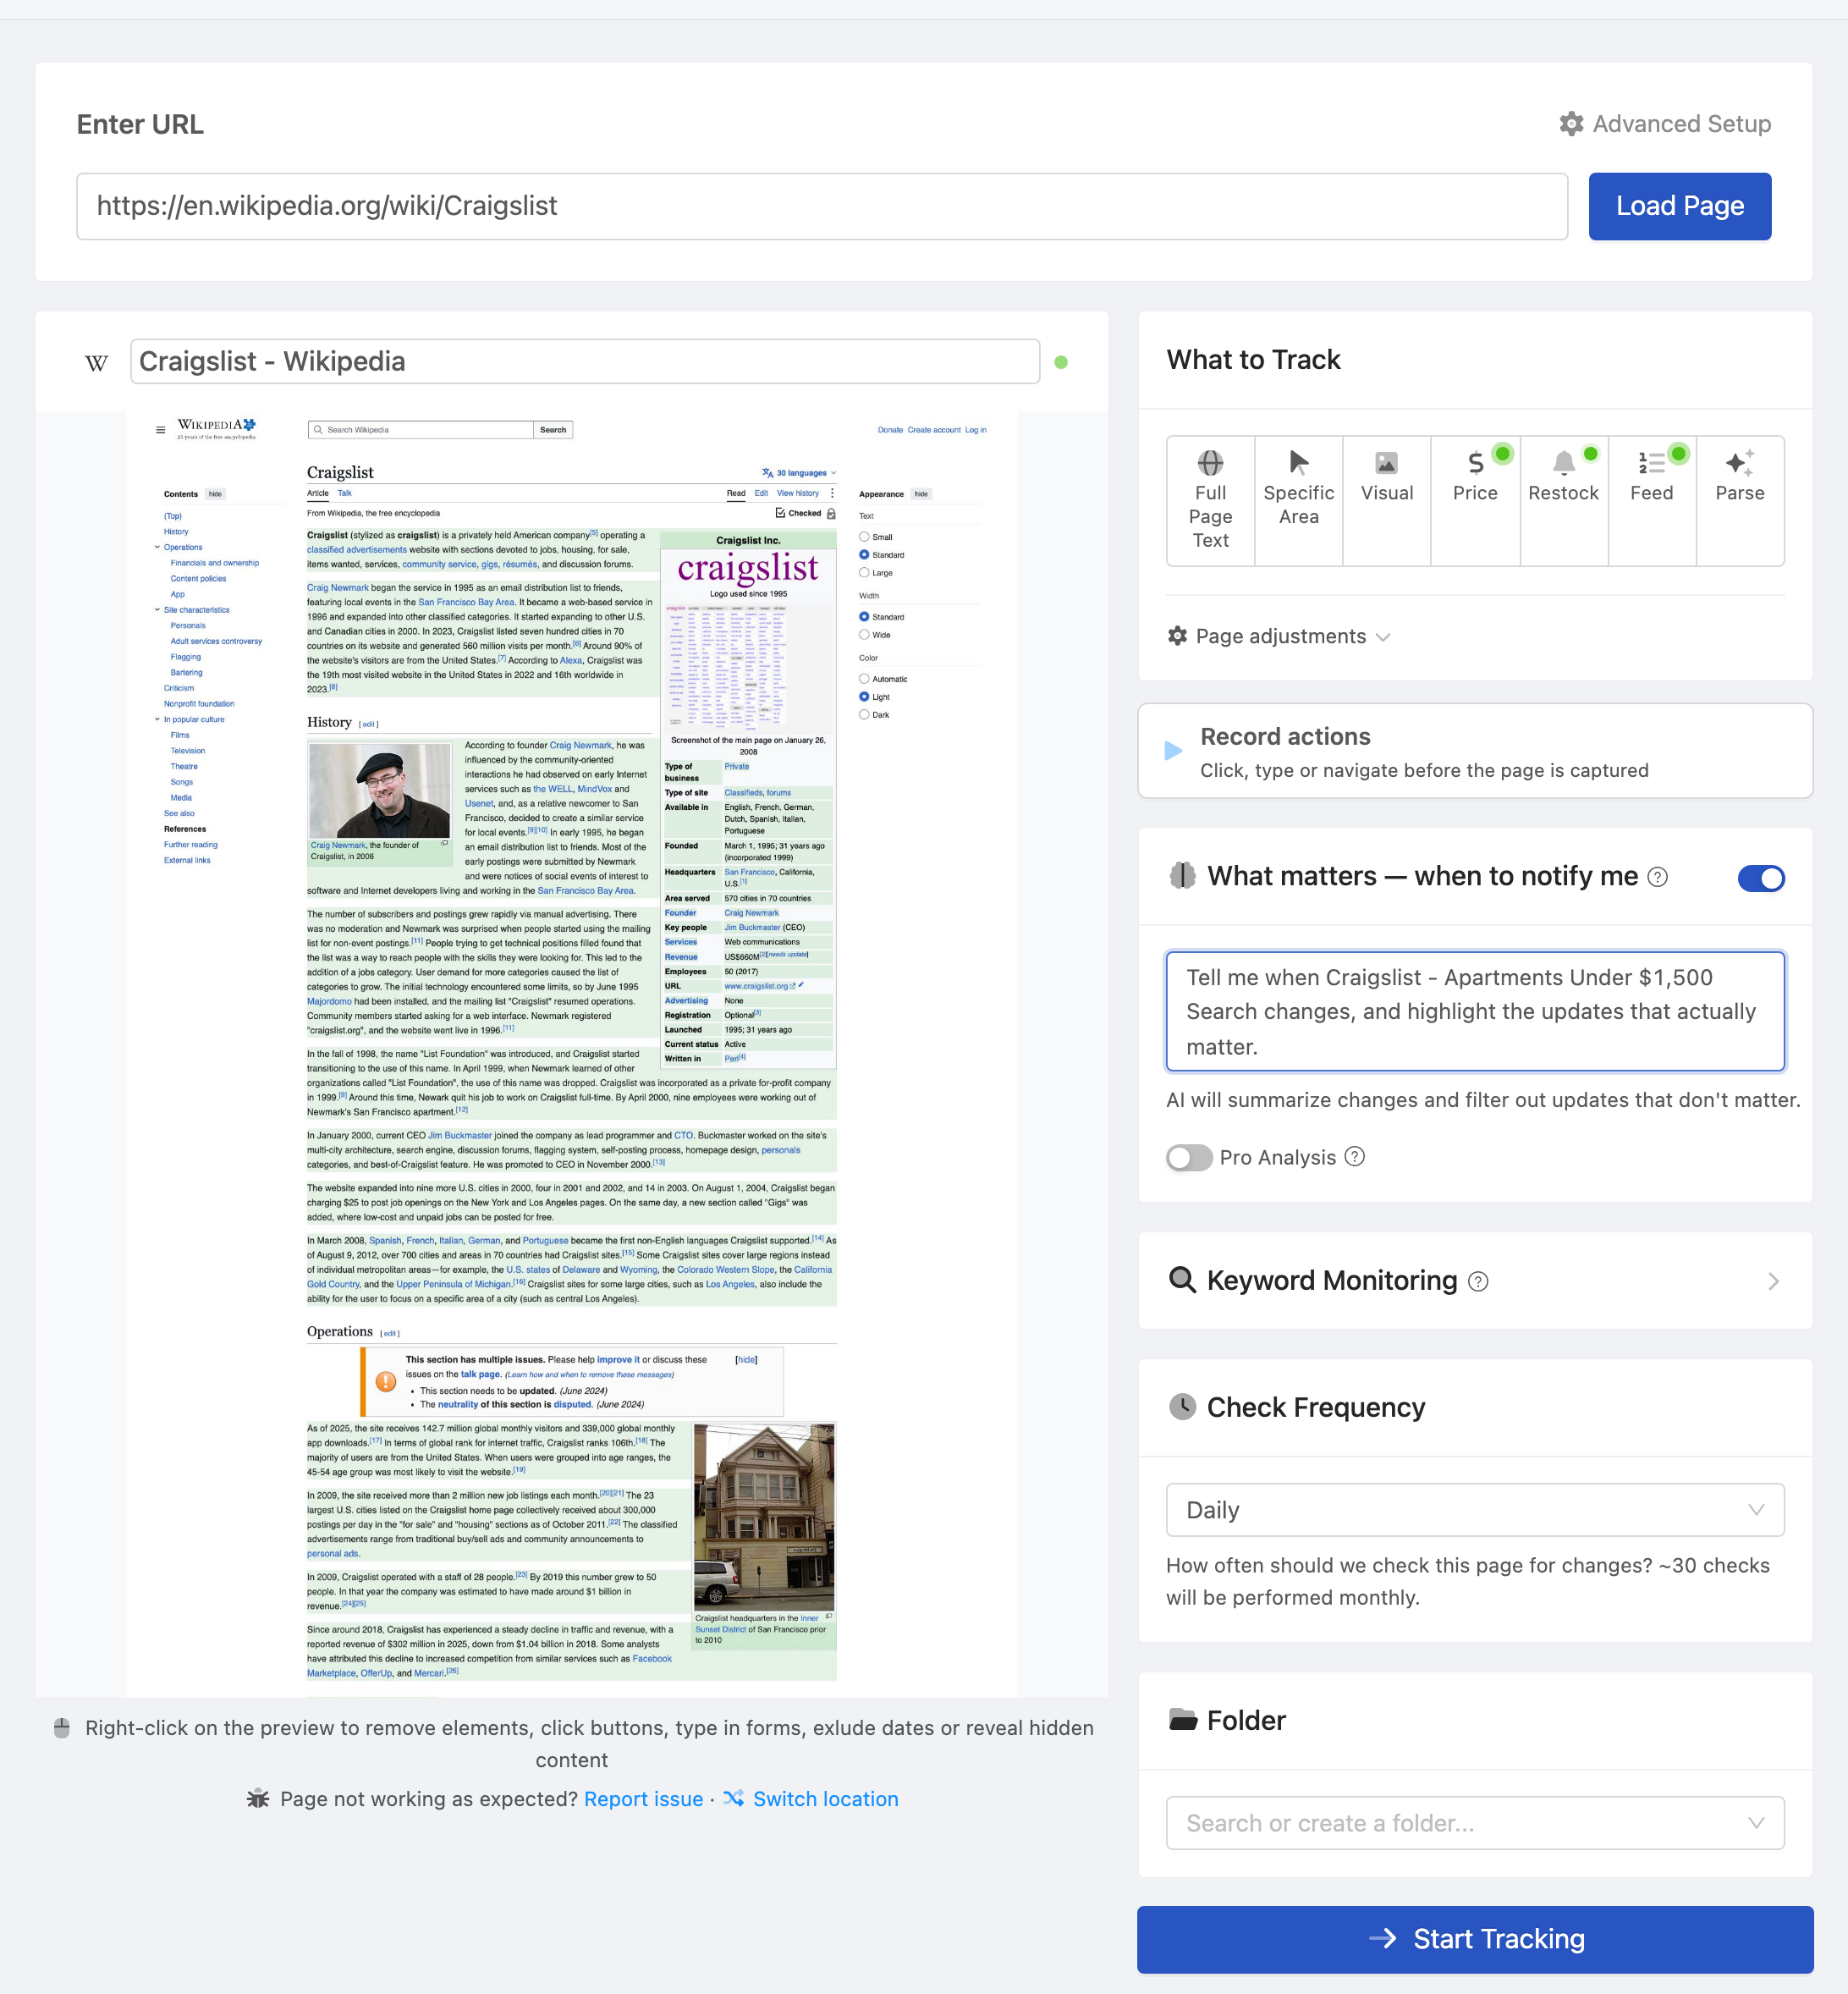Select Standard text size radio under Text
This screenshot has width=1848, height=1994.
coord(864,555)
